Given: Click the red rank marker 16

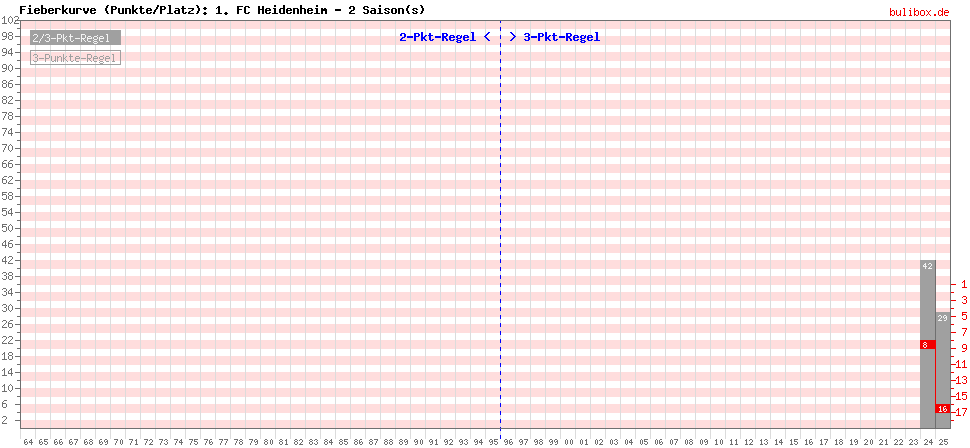Looking at the screenshot, I should click(x=942, y=408).
